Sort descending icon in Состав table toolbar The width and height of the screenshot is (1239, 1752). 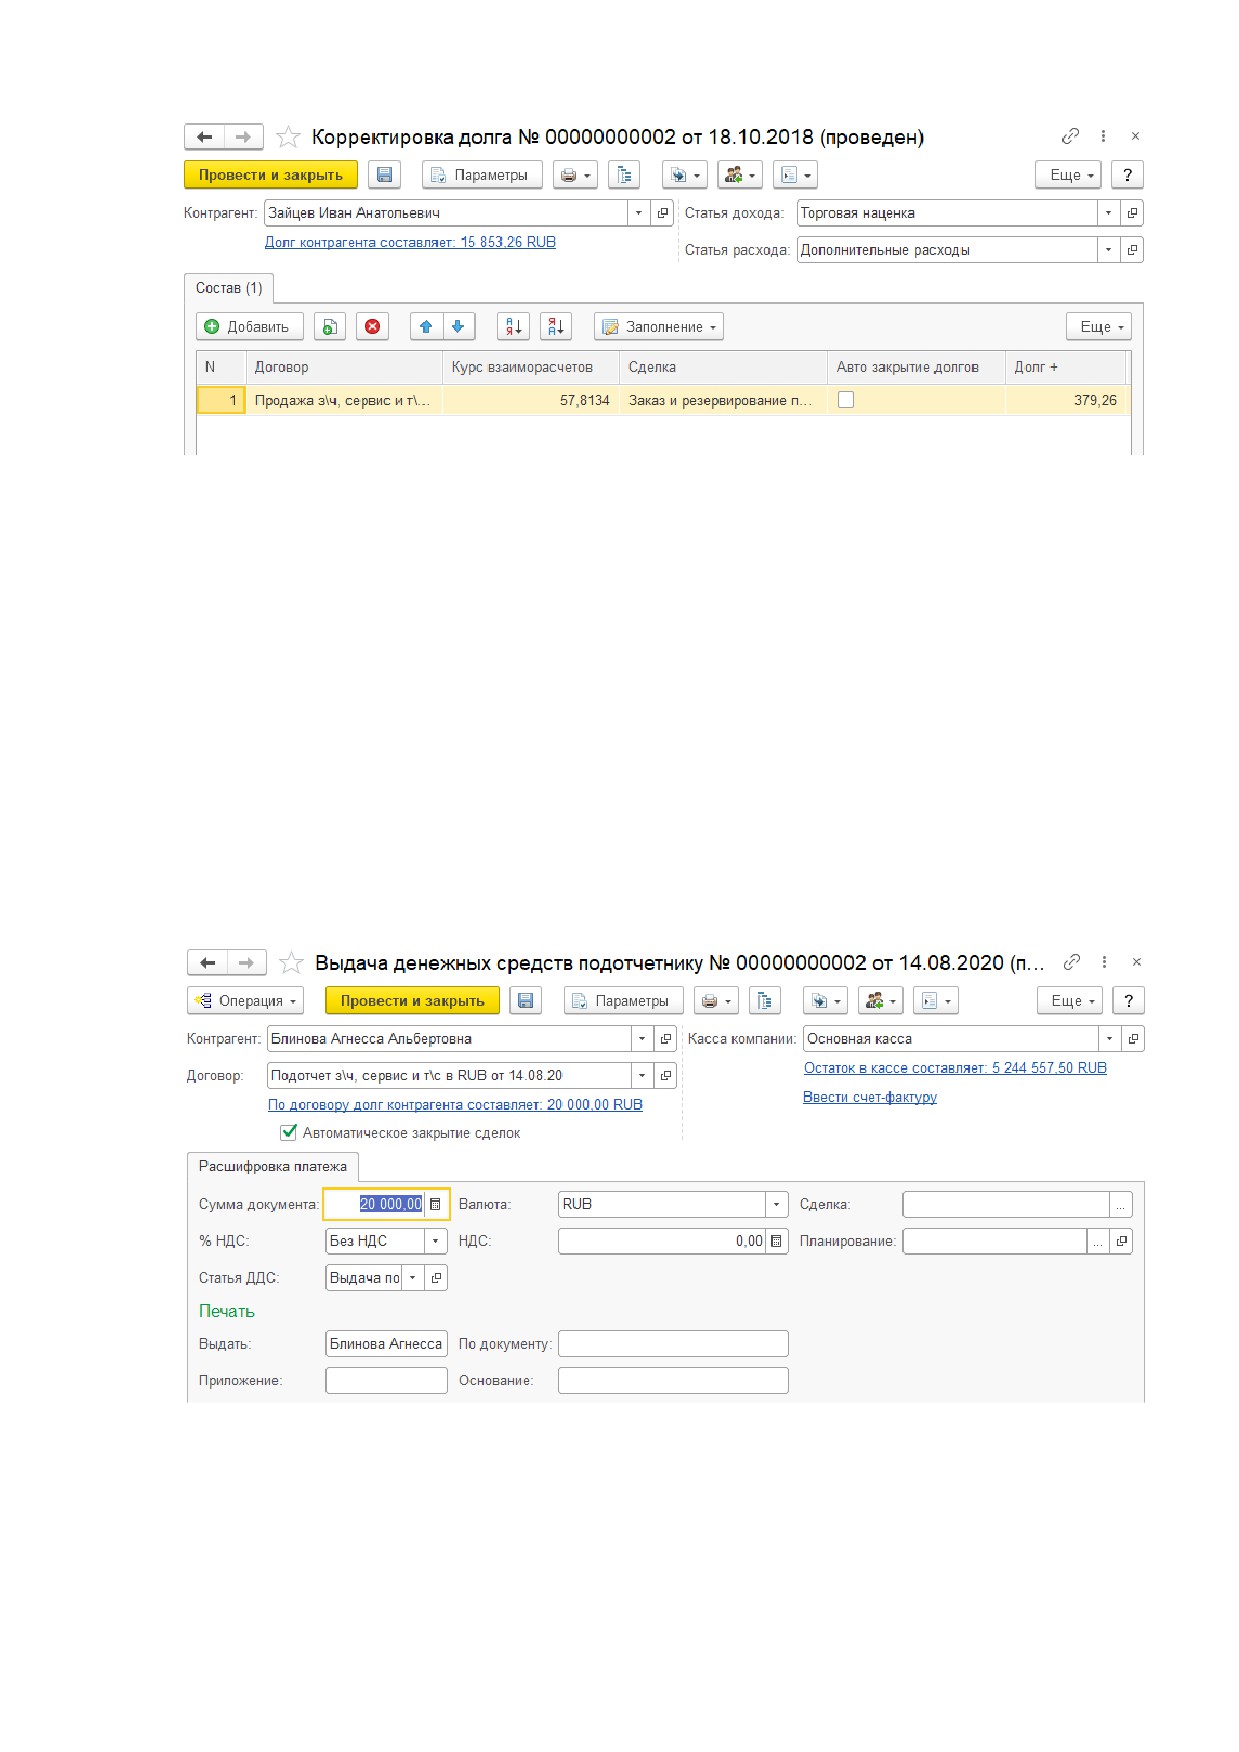point(556,327)
